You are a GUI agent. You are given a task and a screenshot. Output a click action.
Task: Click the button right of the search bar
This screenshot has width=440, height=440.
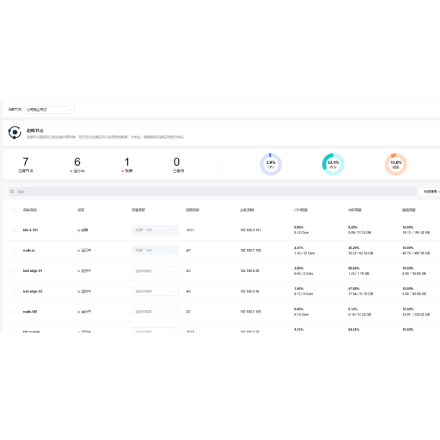point(430,192)
